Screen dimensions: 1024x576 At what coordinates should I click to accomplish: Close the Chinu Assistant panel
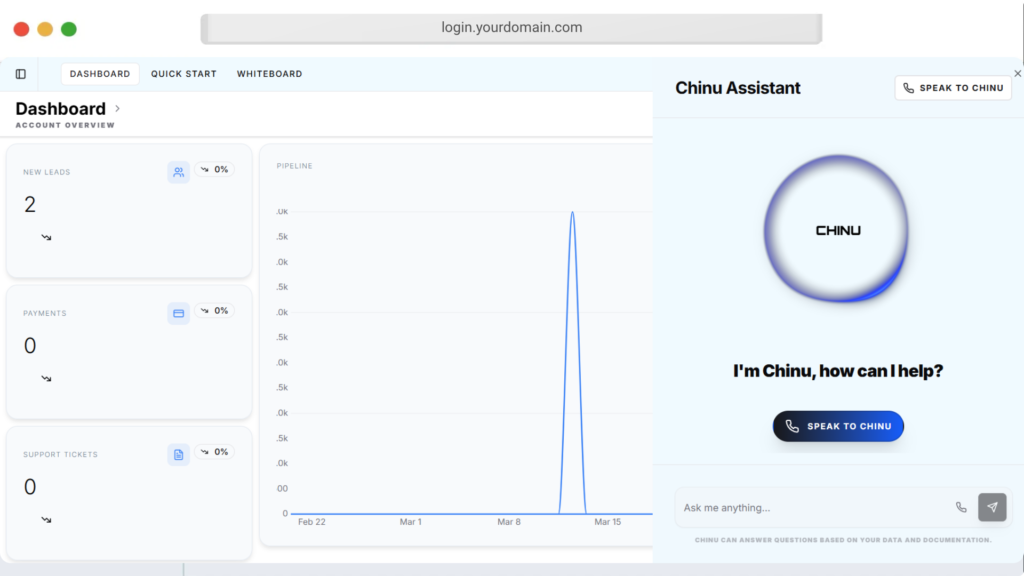click(1017, 73)
